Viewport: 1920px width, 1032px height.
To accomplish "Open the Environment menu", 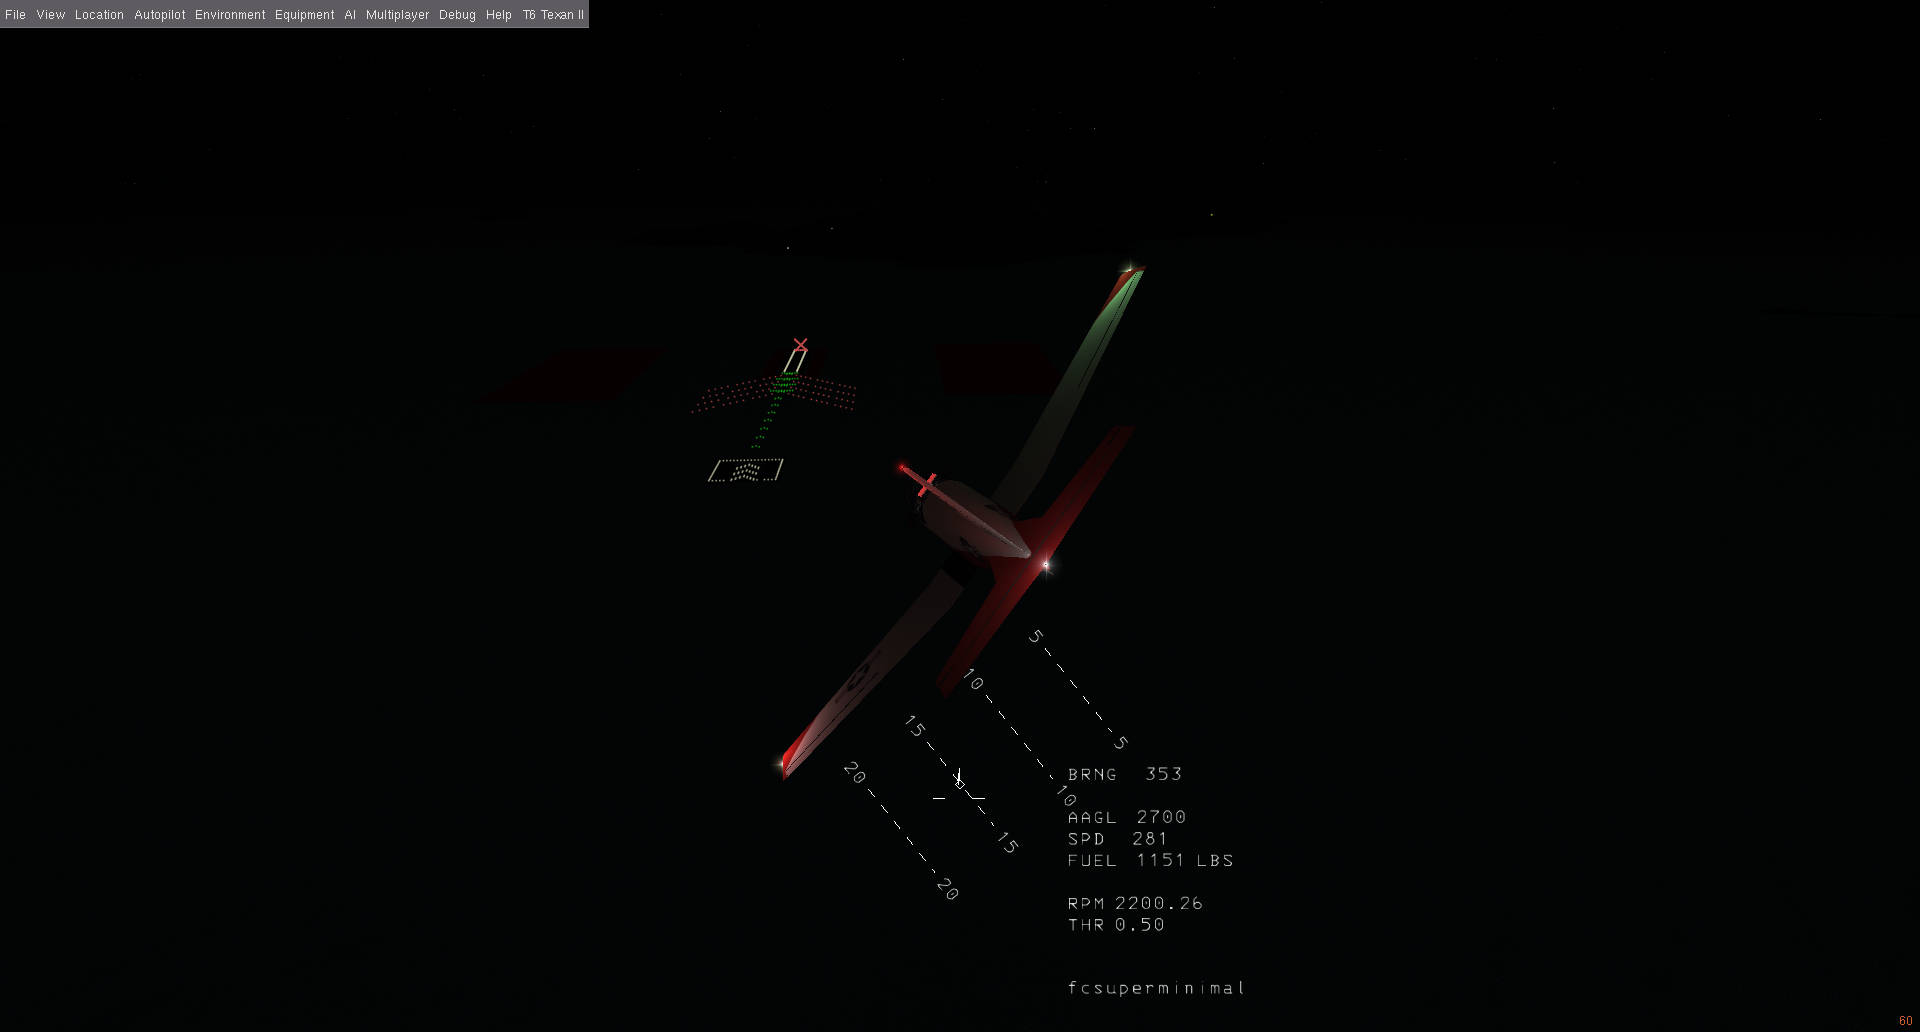I will 230,14.
